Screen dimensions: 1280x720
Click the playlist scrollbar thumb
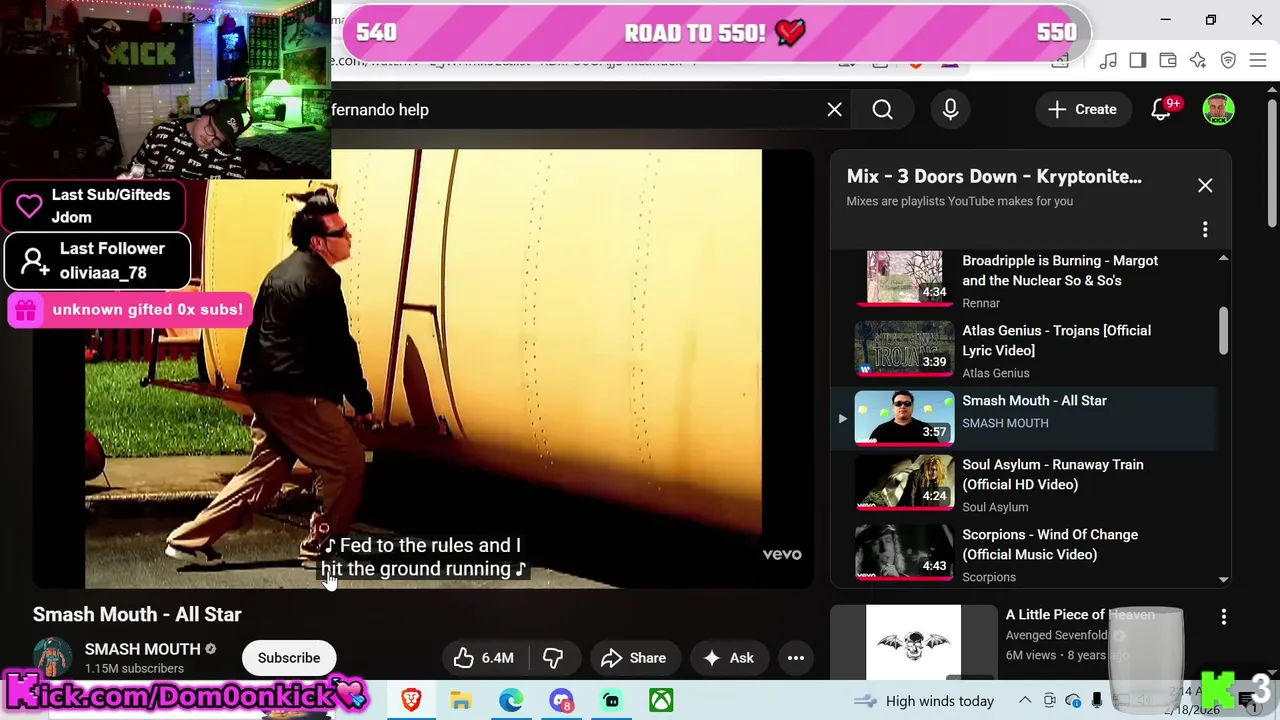tap(1223, 330)
